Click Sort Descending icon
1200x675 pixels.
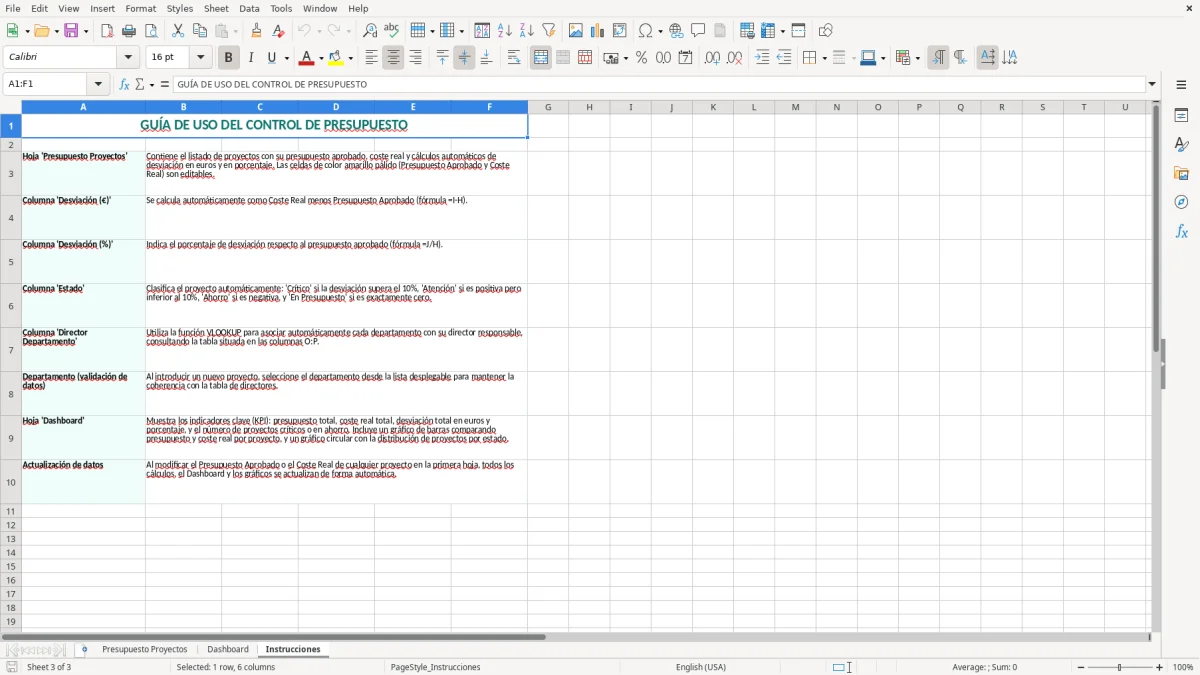tap(526, 31)
